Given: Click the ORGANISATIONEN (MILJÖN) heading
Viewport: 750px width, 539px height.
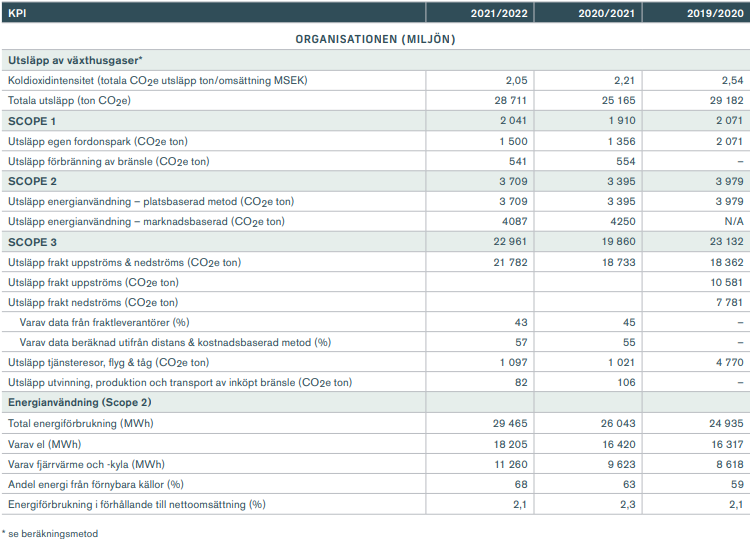Looking at the screenshot, I should click(x=375, y=39).
